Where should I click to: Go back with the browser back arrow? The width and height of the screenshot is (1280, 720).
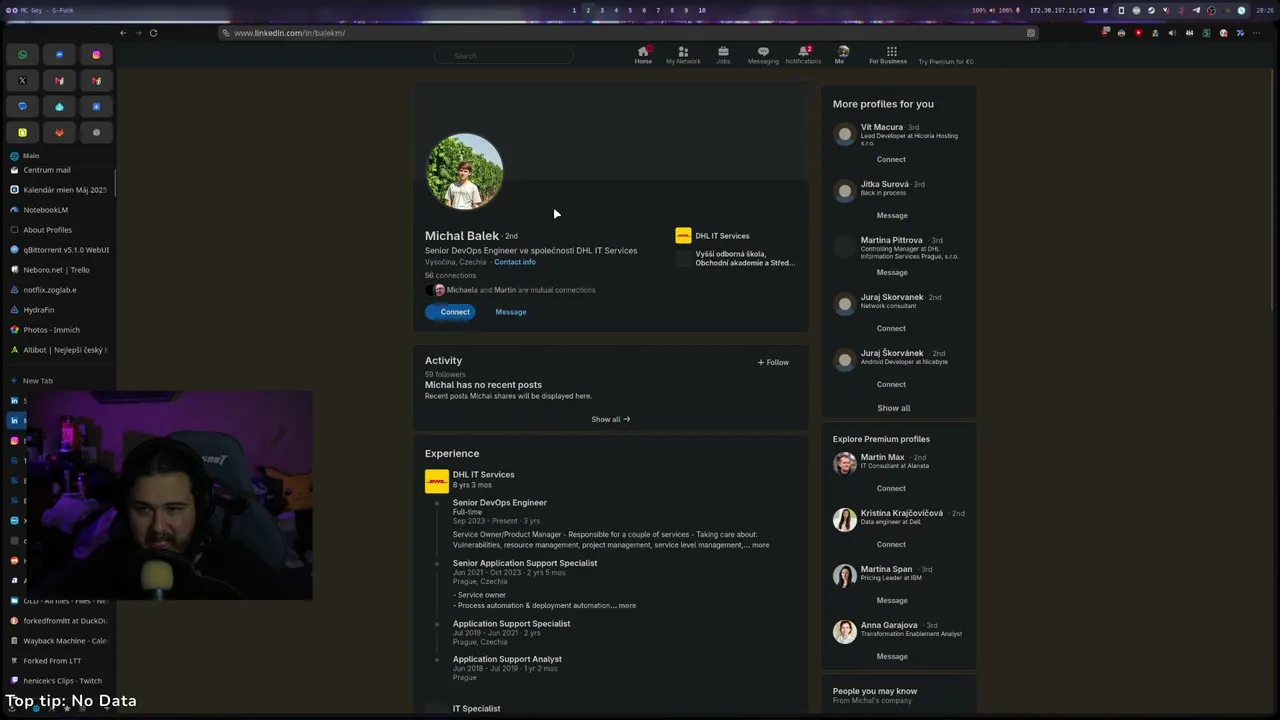click(x=123, y=33)
